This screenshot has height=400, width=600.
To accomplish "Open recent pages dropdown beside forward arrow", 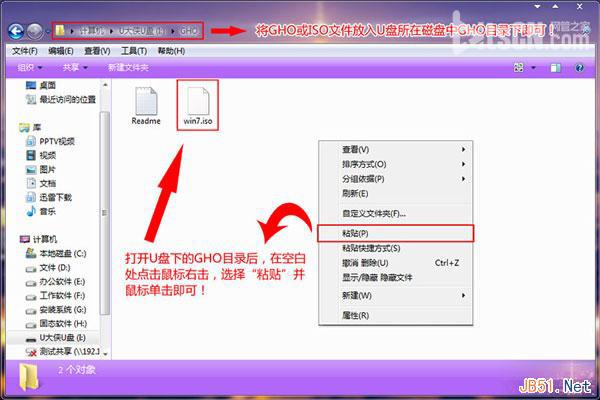I will point(48,31).
